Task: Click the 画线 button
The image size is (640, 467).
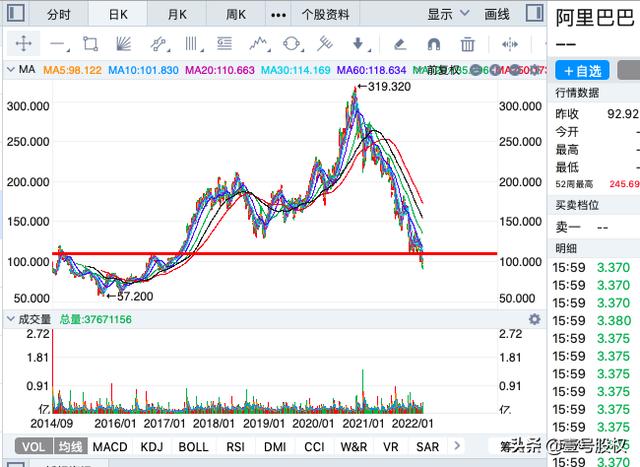Action: (497, 15)
